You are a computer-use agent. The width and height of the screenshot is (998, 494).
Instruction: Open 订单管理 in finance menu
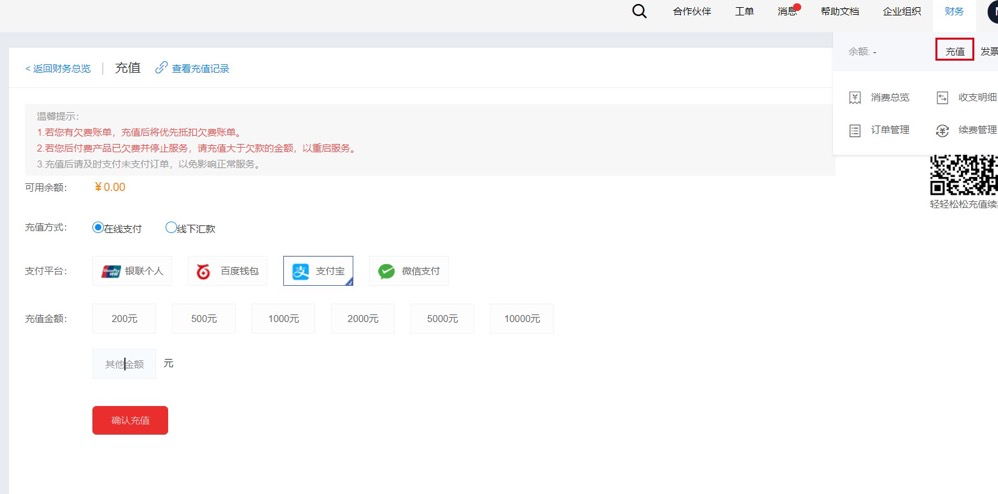[890, 130]
